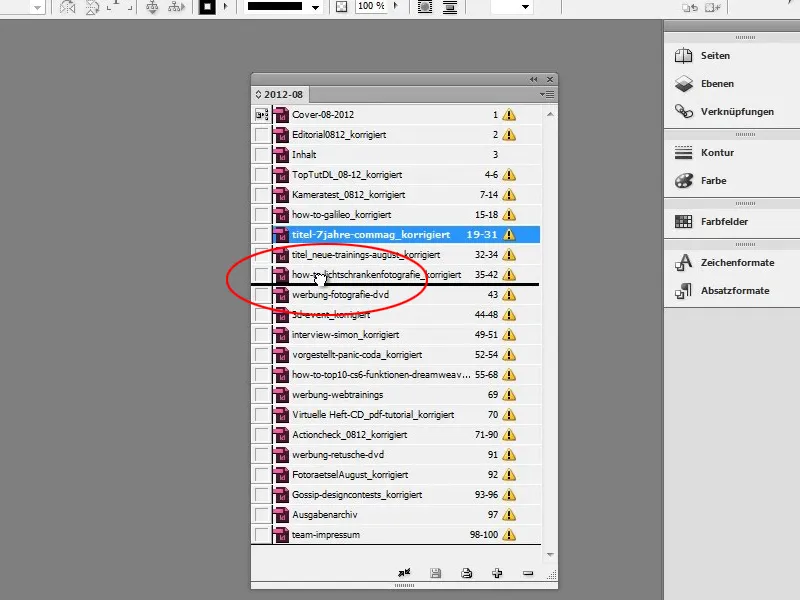The height and width of the screenshot is (600, 800).
Task: Toggle style source box beside Inhalt
Action: [x=262, y=155]
